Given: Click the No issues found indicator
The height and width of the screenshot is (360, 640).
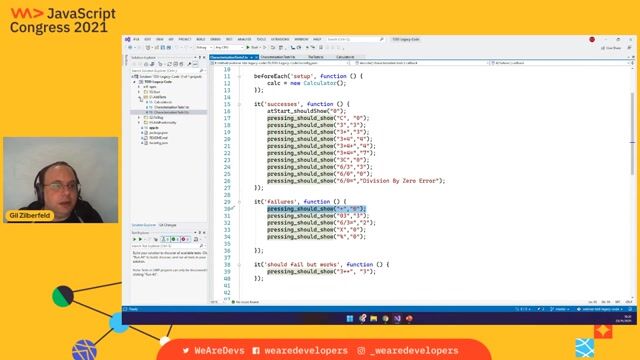Looking at the screenshot, I should click(x=246, y=302).
